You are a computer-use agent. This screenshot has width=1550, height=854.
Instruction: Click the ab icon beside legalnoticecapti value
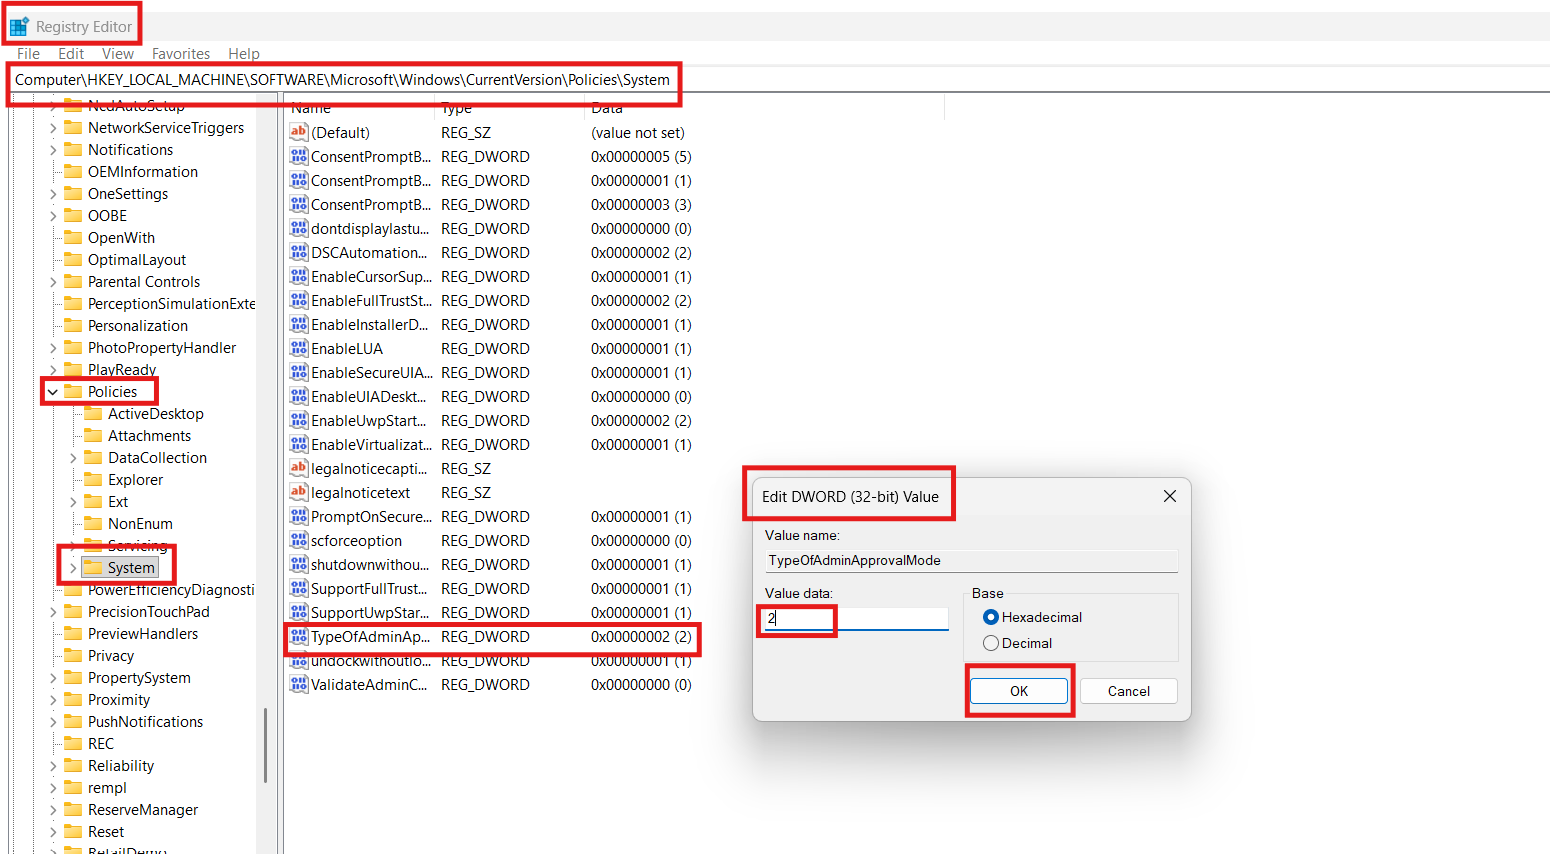pos(298,468)
